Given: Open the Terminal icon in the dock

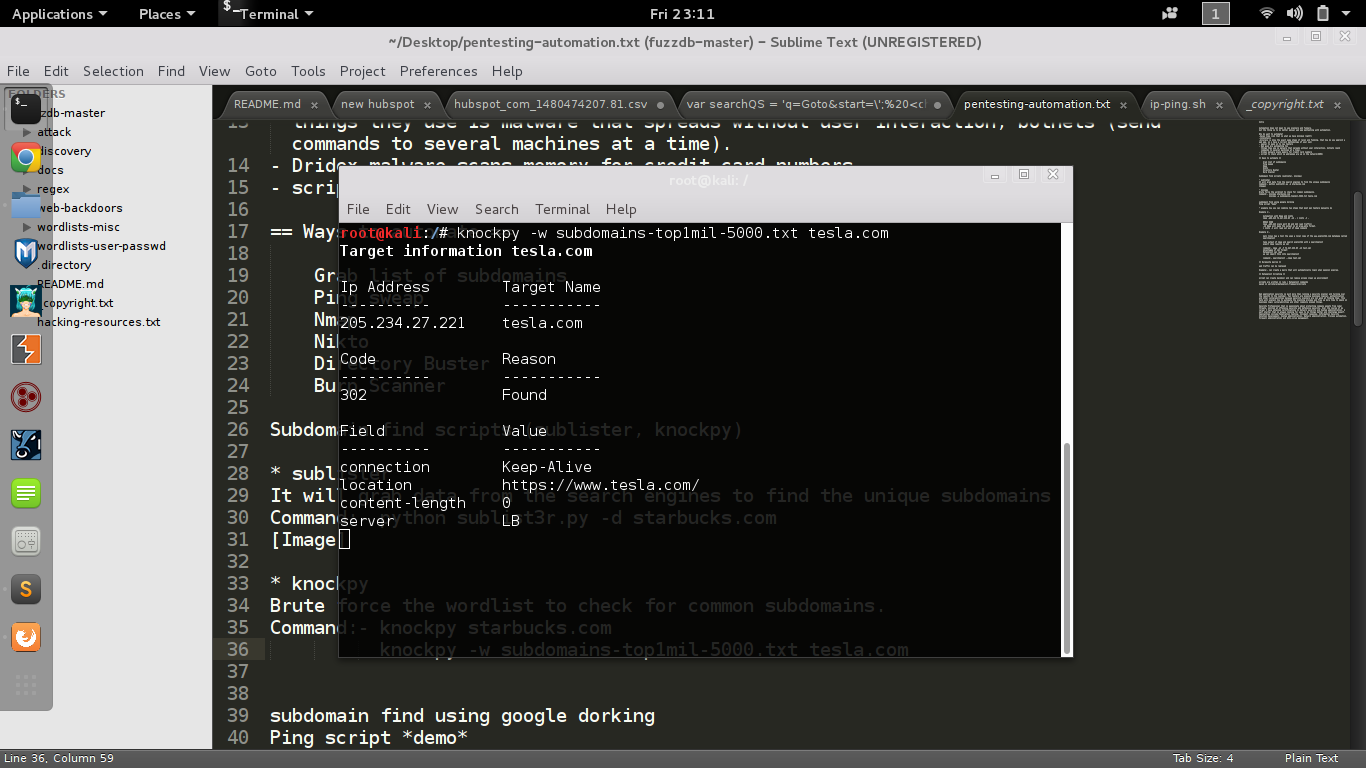Looking at the screenshot, I should pyautogui.click(x=26, y=109).
